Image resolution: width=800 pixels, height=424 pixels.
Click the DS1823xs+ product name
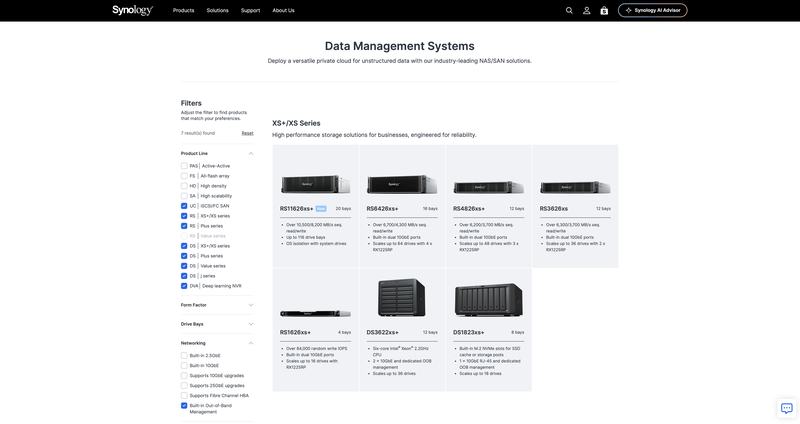pyautogui.click(x=469, y=332)
